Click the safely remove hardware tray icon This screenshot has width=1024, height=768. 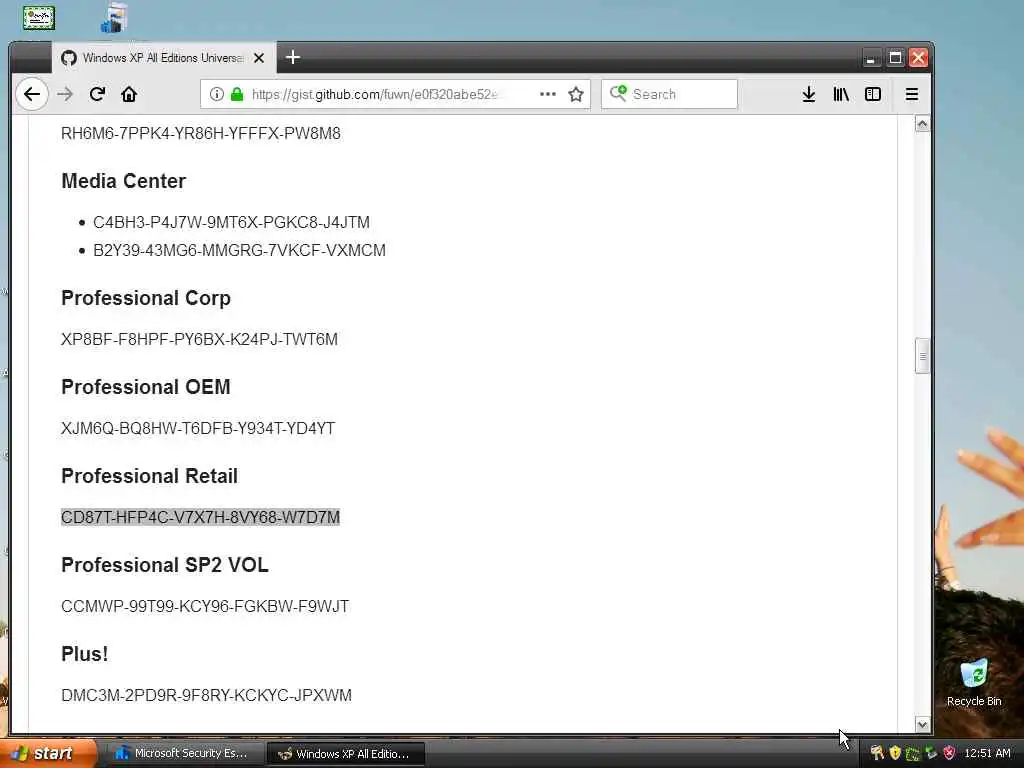tap(931, 754)
